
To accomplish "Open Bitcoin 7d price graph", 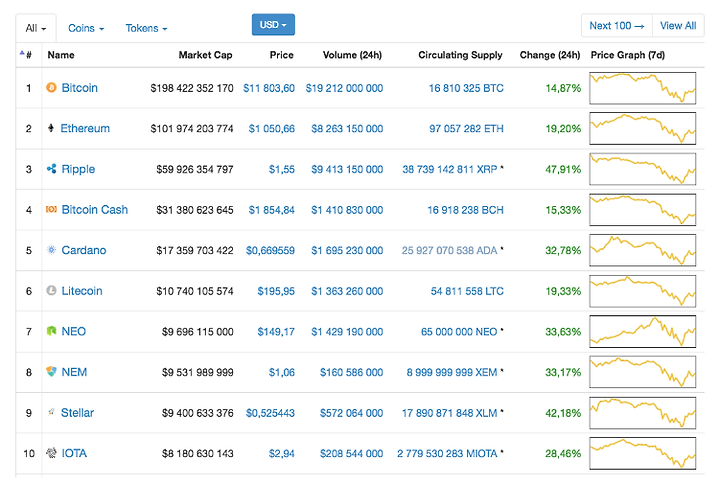I will point(643,88).
